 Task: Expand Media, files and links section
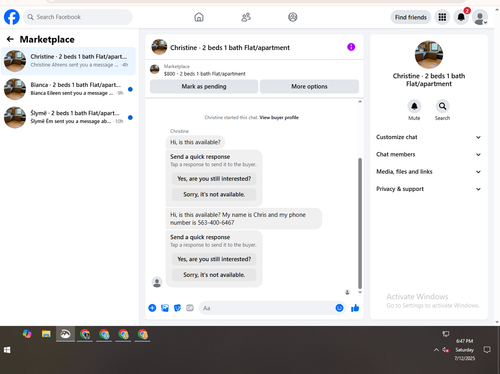pos(429,172)
